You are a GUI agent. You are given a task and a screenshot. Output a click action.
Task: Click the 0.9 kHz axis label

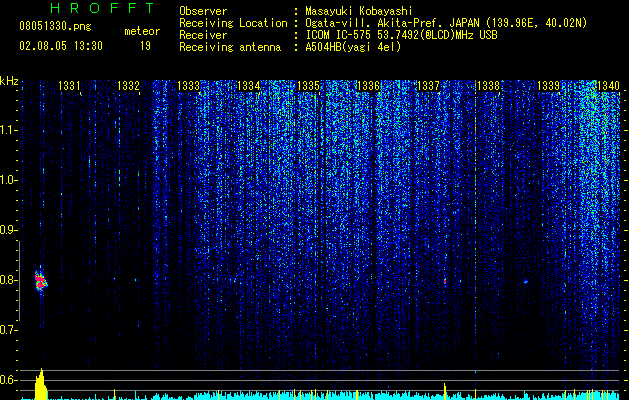click(x=7, y=230)
